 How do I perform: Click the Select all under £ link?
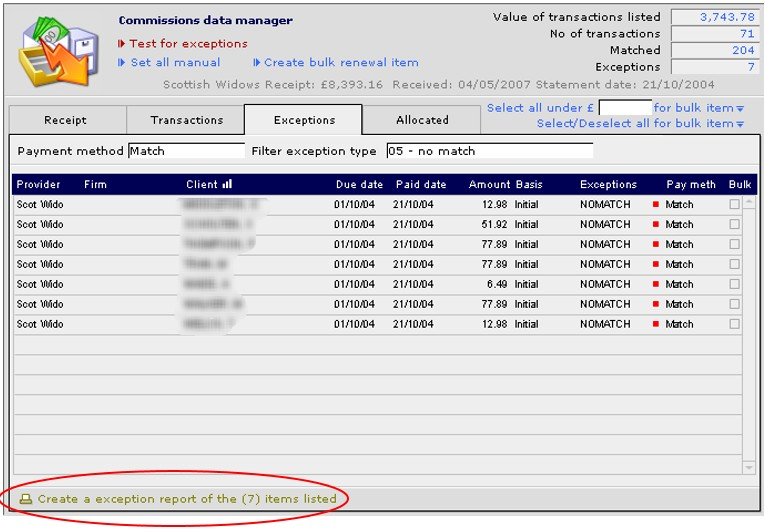coord(540,108)
